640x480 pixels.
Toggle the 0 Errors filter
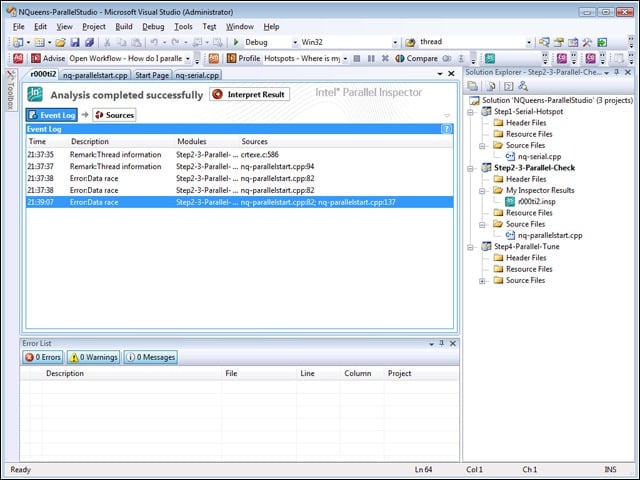43,357
